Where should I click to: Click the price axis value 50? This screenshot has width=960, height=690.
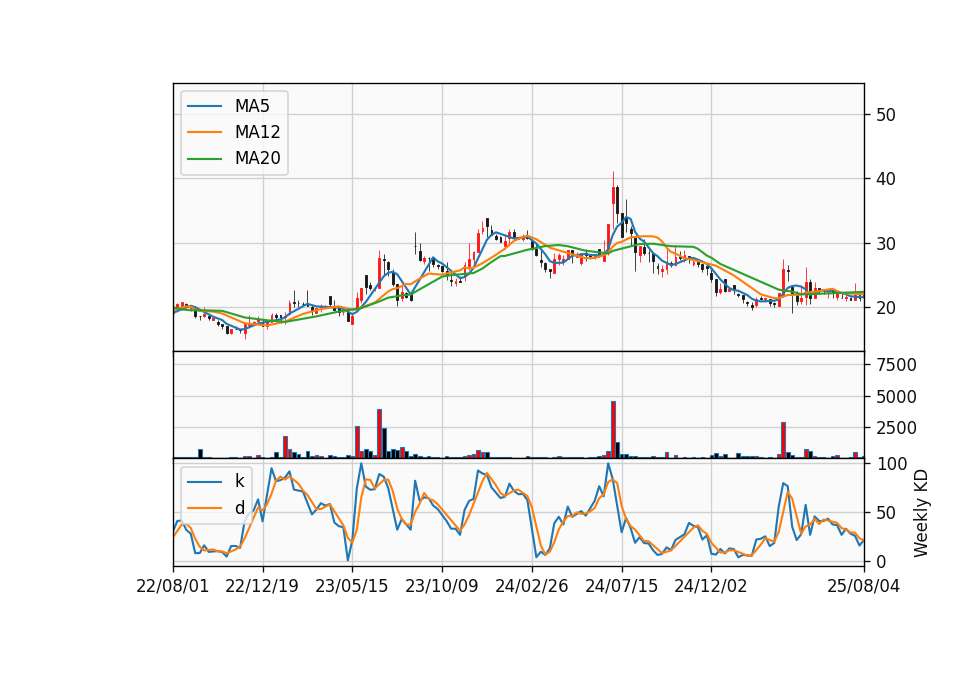pyautogui.click(x=885, y=114)
